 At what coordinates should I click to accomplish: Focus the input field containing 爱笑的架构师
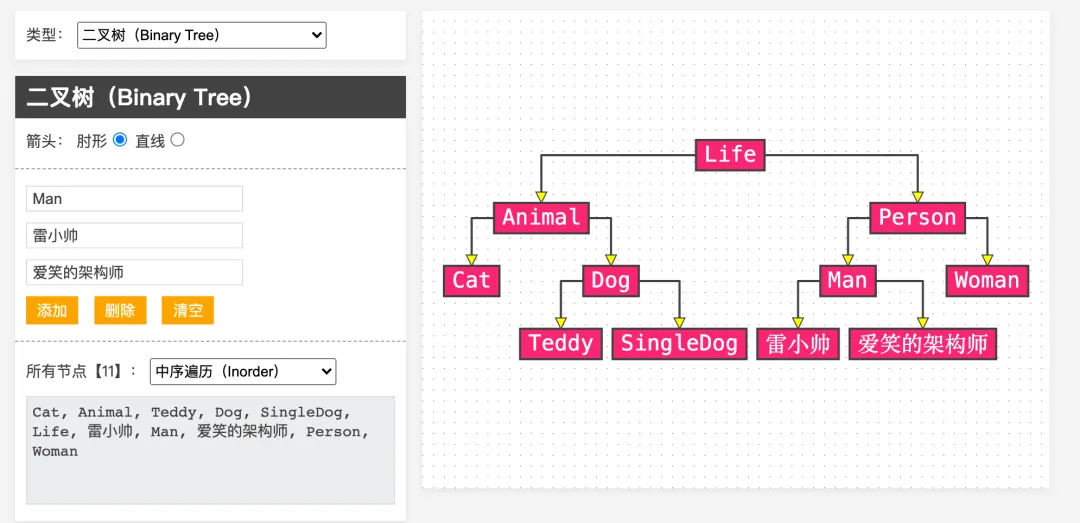click(134, 272)
